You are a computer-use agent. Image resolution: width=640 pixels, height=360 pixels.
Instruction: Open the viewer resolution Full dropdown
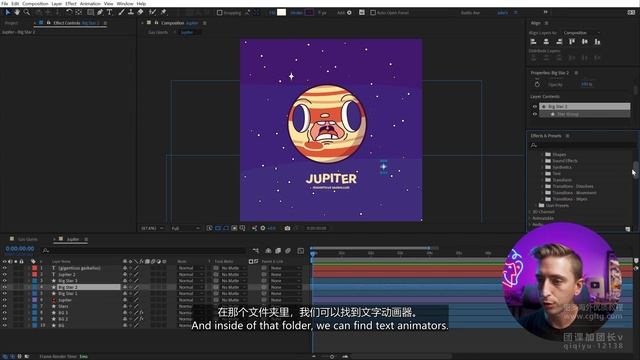[x=186, y=228]
